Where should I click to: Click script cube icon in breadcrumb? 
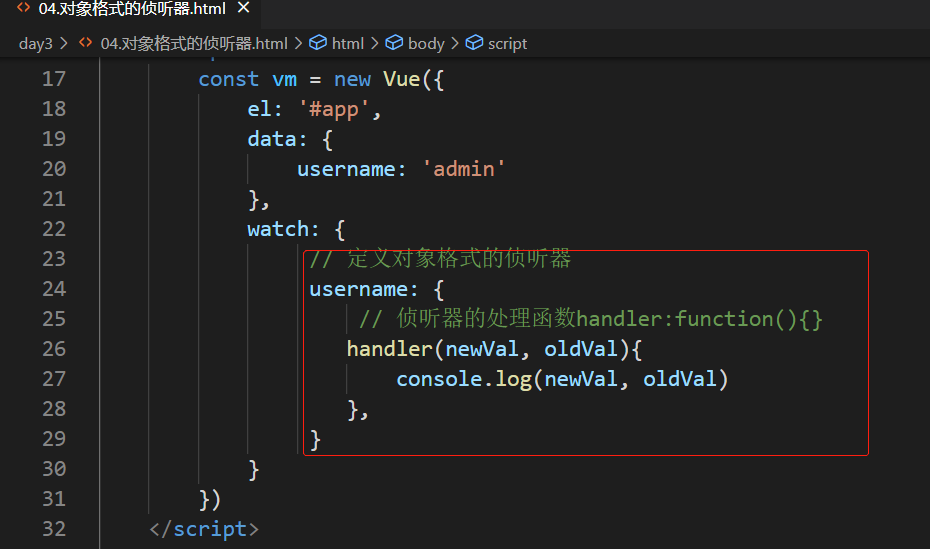pos(474,43)
